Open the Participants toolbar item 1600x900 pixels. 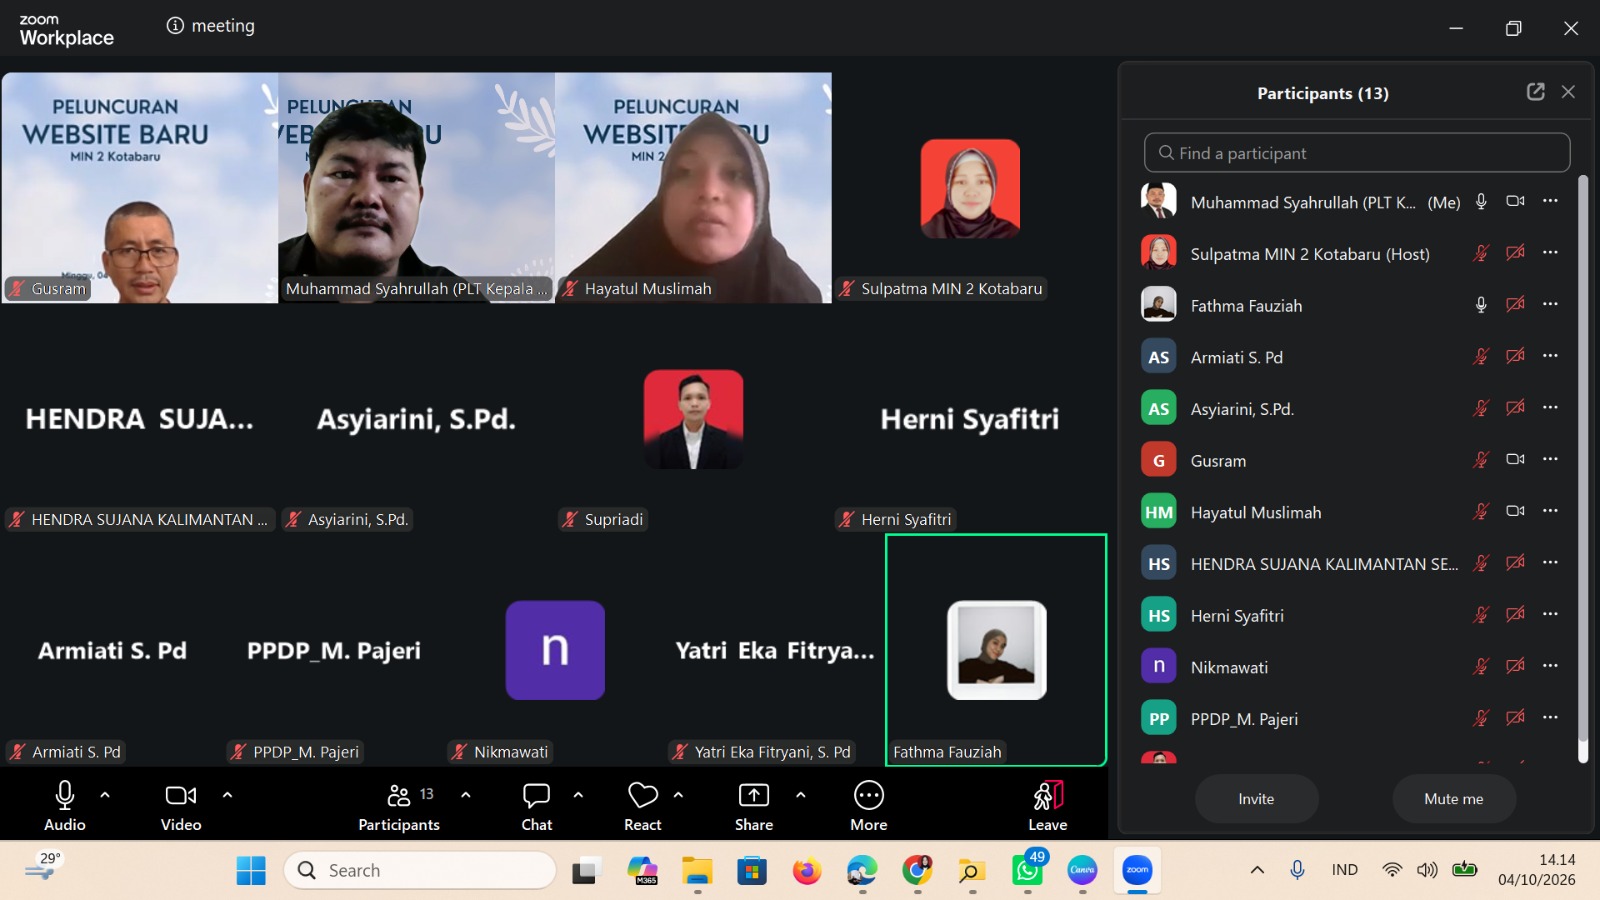click(x=399, y=808)
